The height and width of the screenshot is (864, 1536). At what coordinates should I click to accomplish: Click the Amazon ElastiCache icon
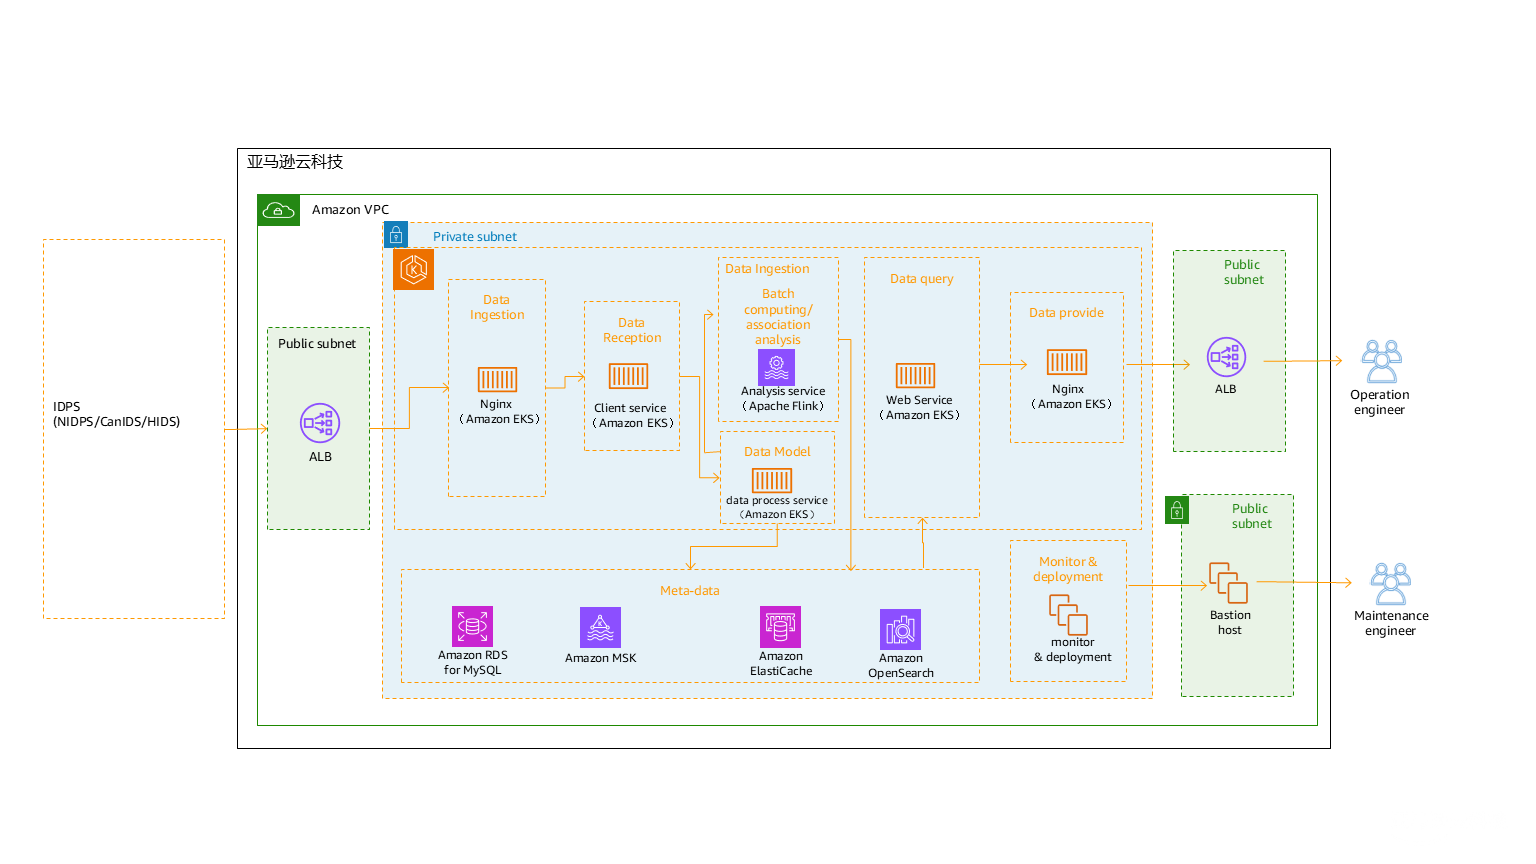click(780, 626)
